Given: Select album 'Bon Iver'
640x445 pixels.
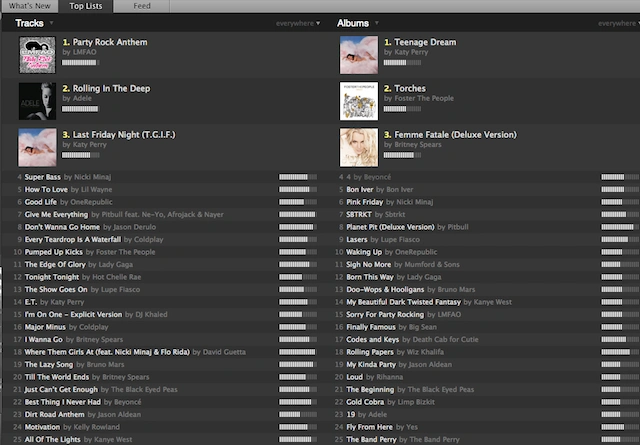Looking at the screenshot, I should point(360,190).
